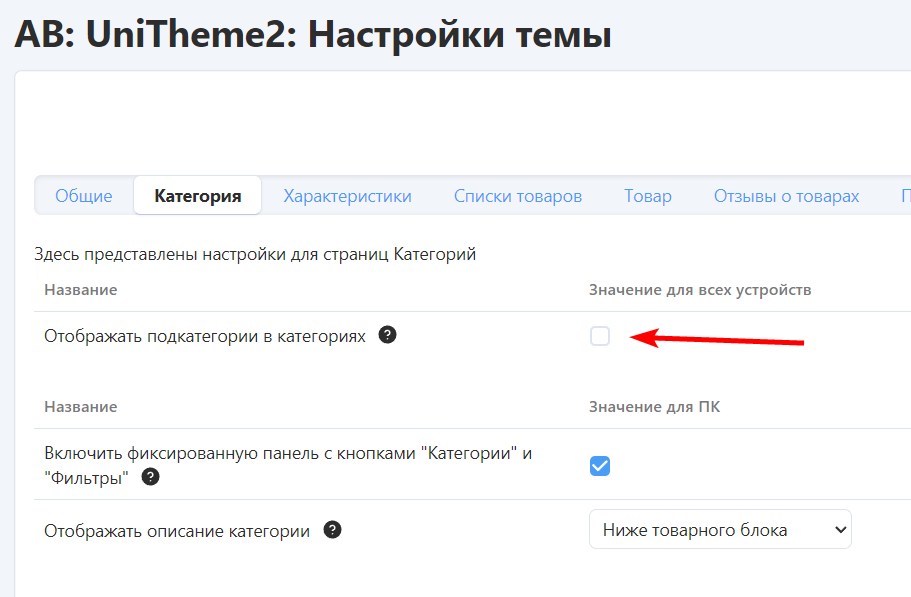911x597 pixels.
Task: Open help tooltip for subcategories display setting
Action: pos(387,335)
